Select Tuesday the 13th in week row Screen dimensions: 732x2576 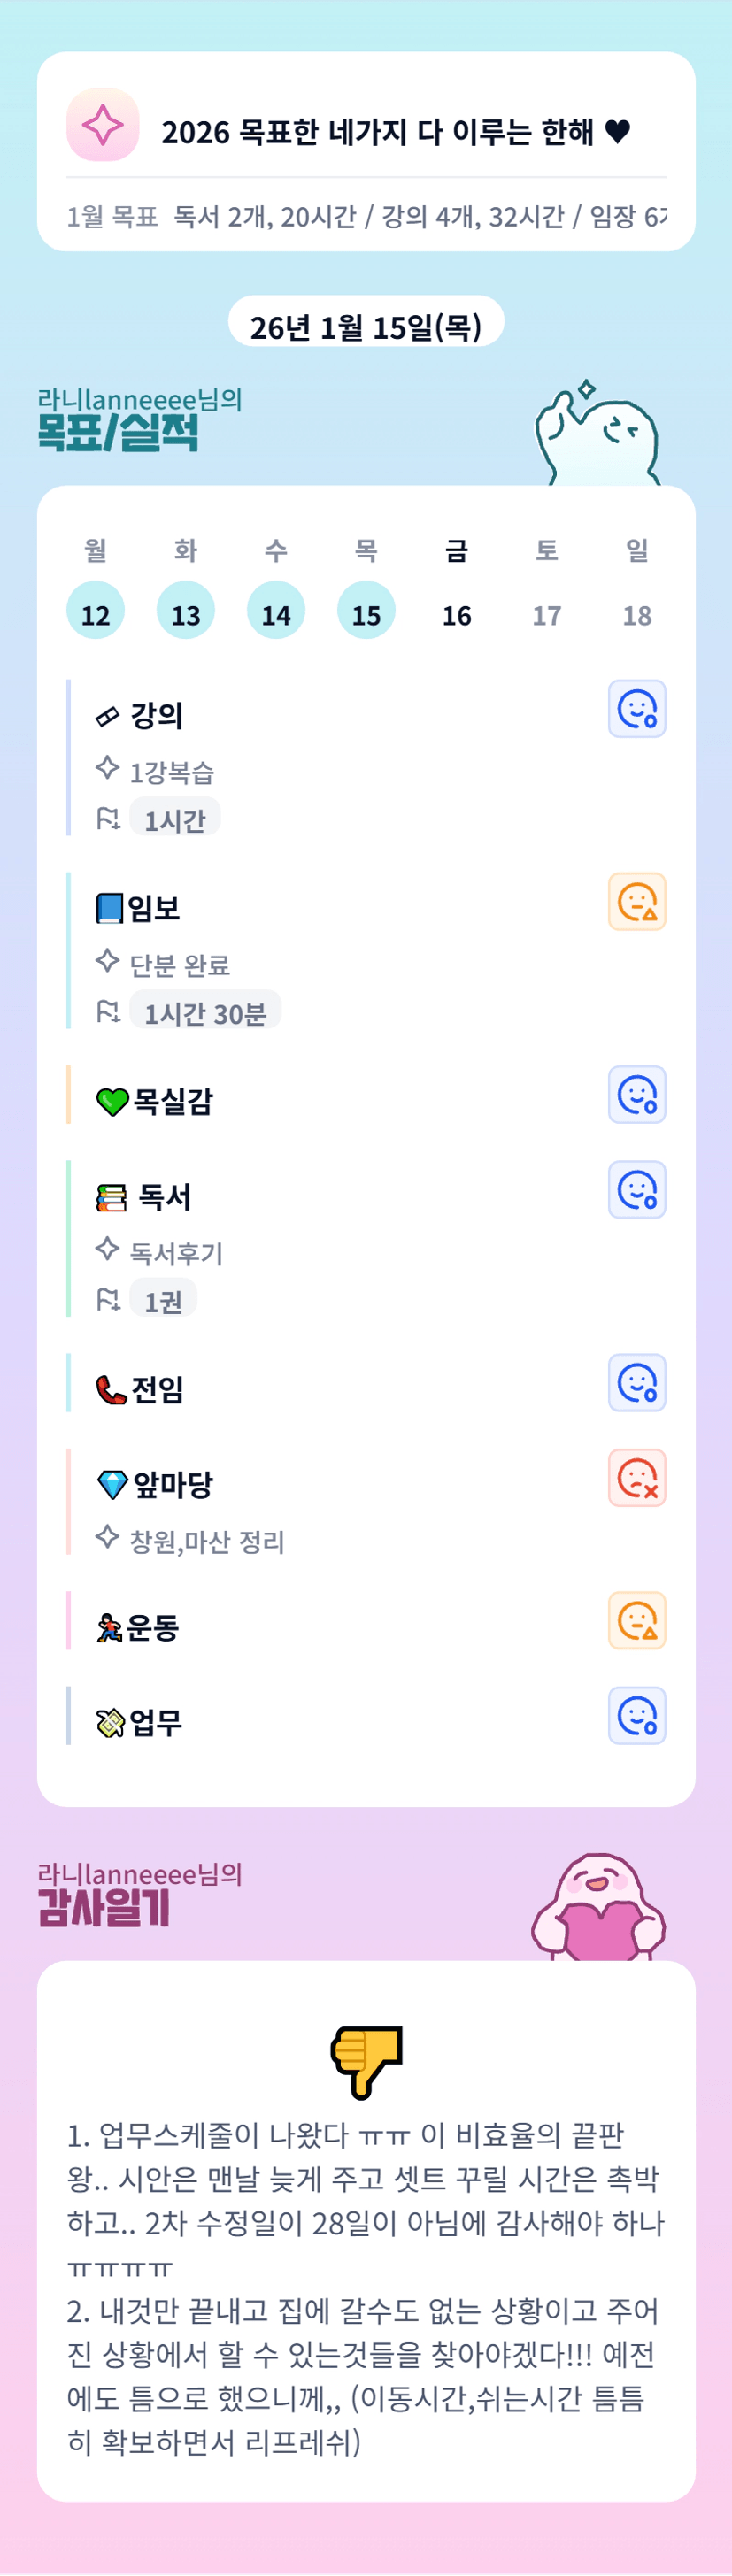coord(186,611)
